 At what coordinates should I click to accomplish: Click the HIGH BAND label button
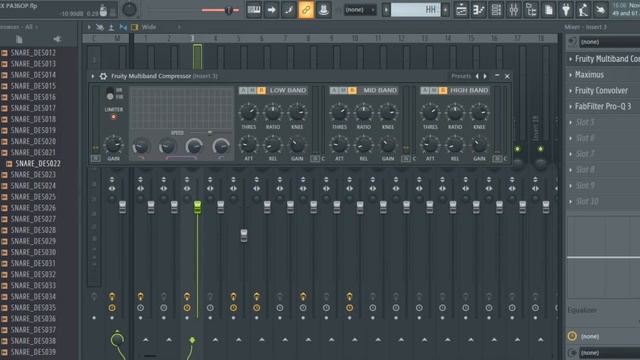(x=469, y=90)
